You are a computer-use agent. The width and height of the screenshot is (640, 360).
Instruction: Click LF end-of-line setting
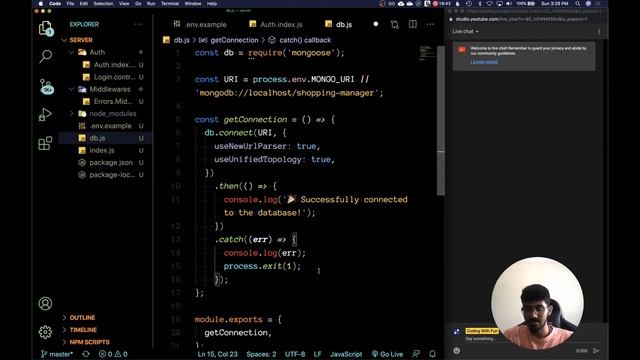(x=318, y=354)
